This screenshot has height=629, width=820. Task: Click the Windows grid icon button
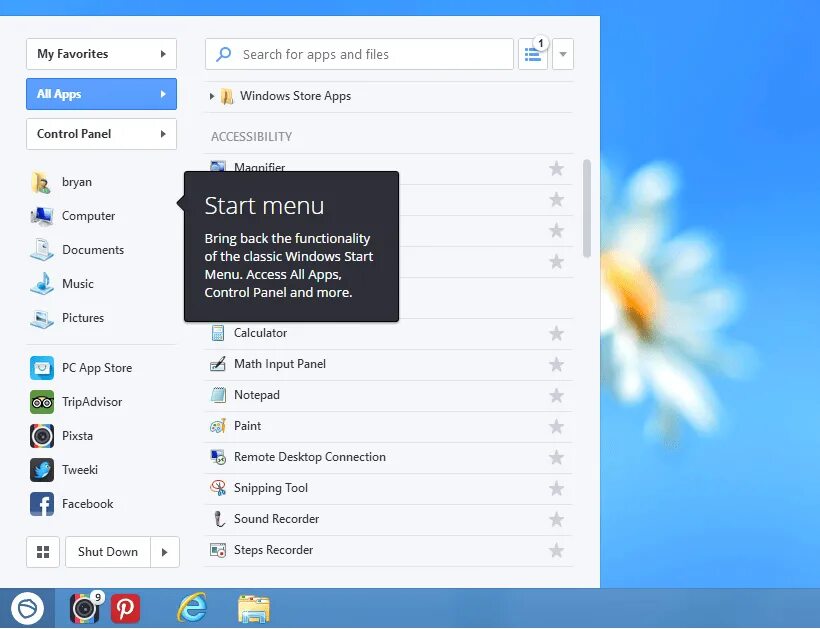pyautogui.click(x=43, y=552)
